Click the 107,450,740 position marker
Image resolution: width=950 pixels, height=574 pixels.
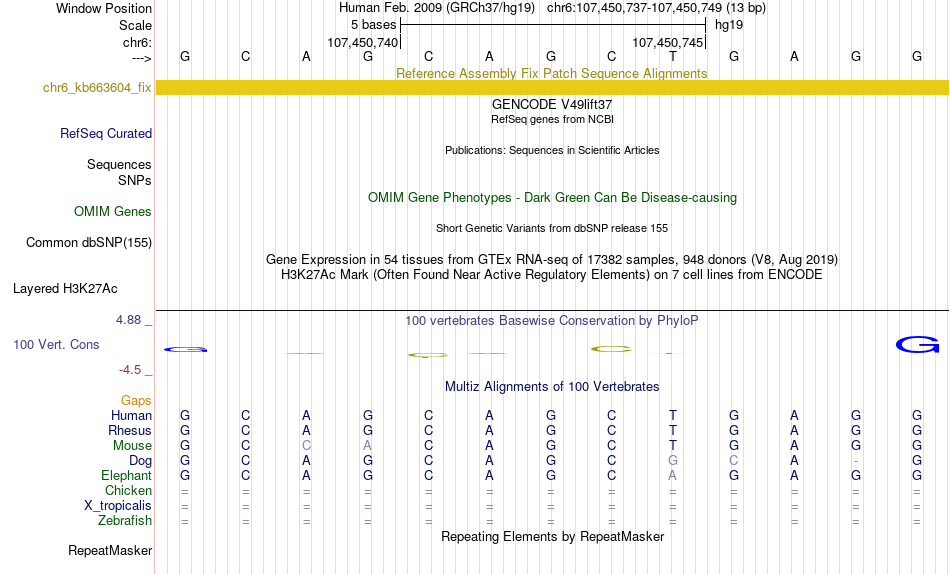point(362,42)
